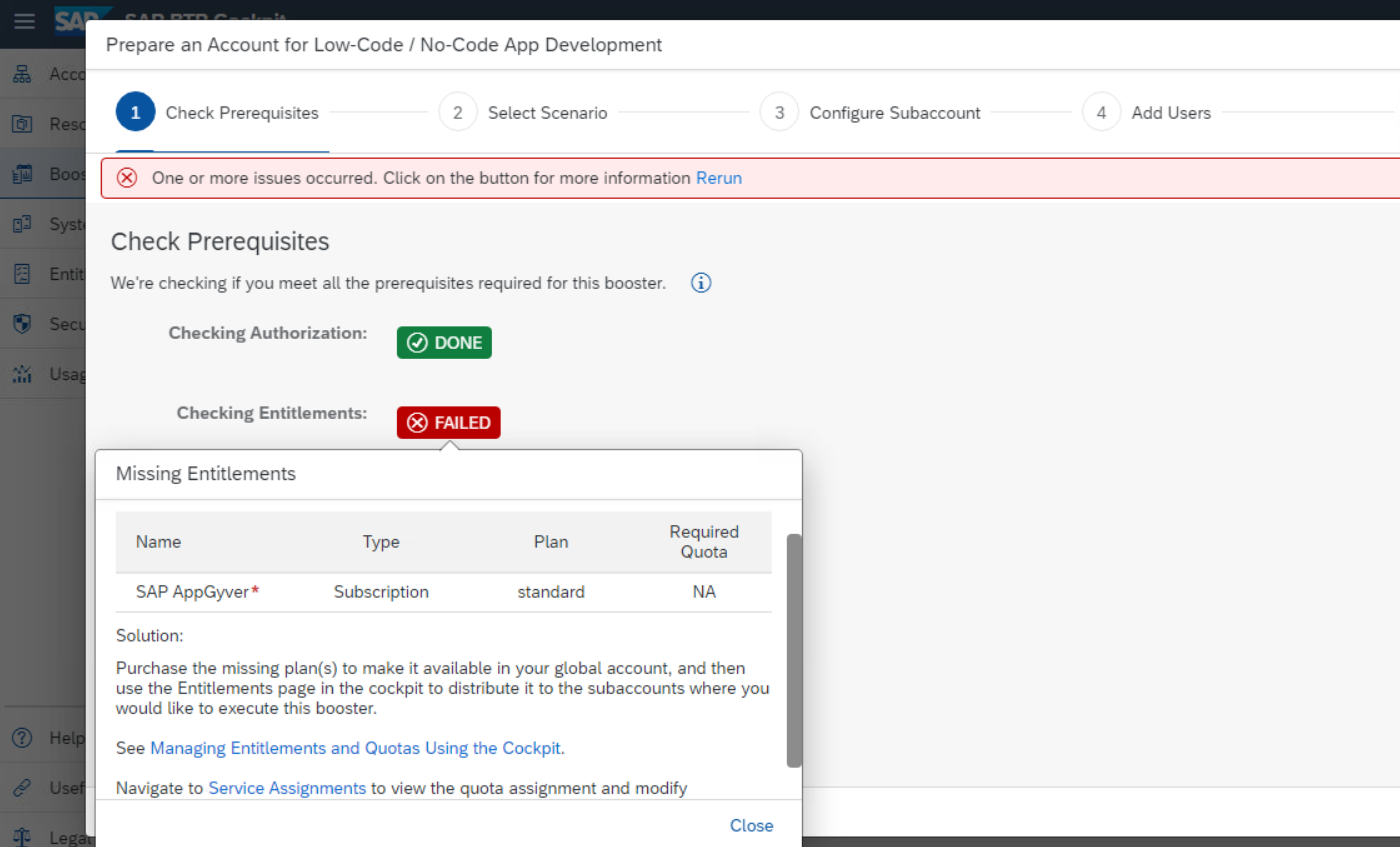Click the Subscription table cell
This screenshot has width=1400, height=847.
[x=381, y=592]
